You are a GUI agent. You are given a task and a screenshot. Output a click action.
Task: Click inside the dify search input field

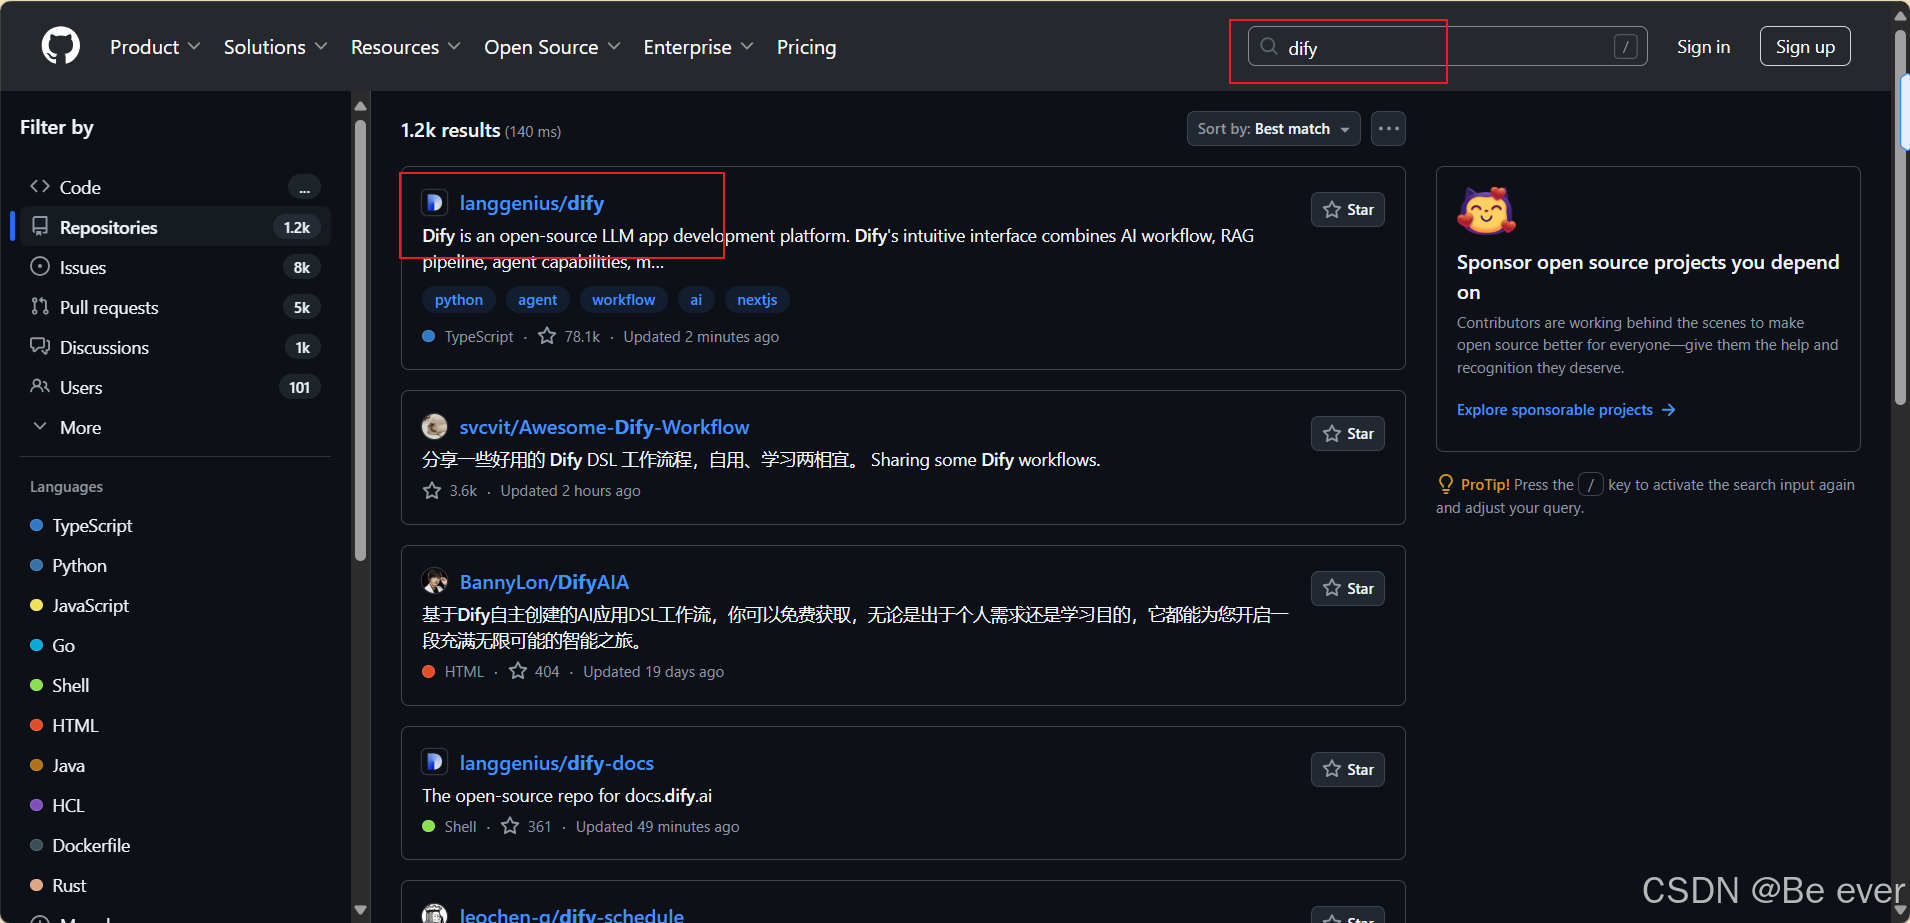coord(1400,47)
